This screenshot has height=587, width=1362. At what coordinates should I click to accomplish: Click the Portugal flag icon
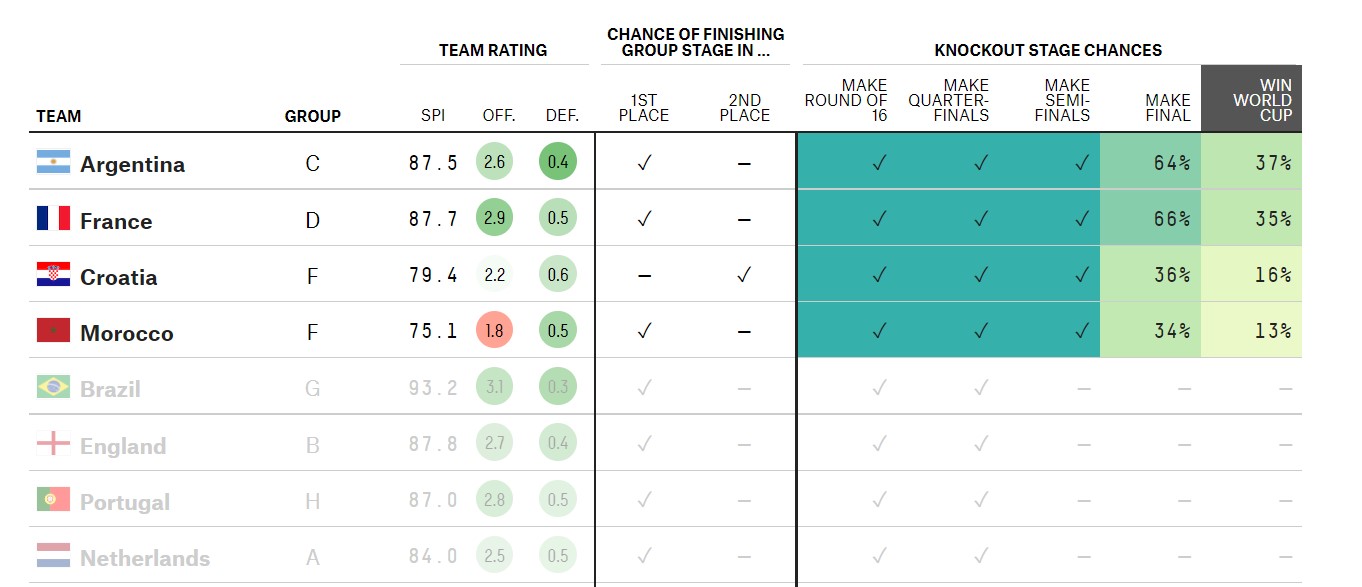pyautogui.click(x=53, y=500)
